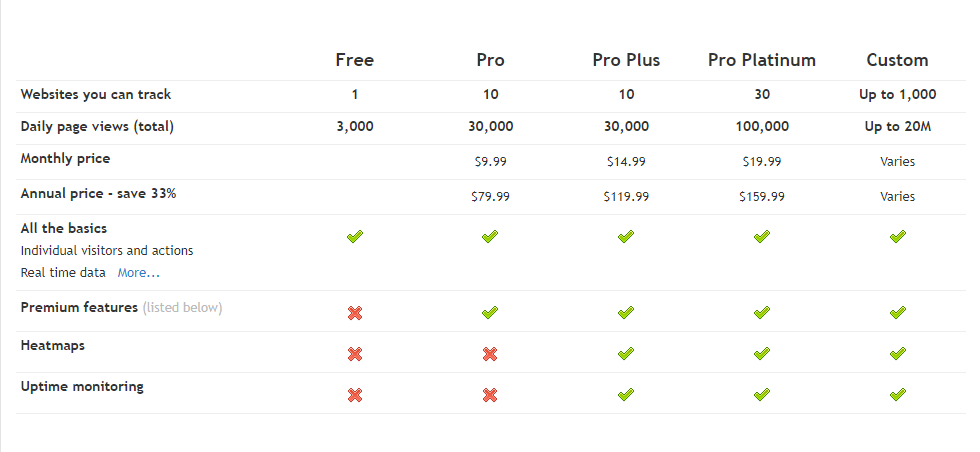Click green check for Uptime monitoring under Custom

coord(898,394)
